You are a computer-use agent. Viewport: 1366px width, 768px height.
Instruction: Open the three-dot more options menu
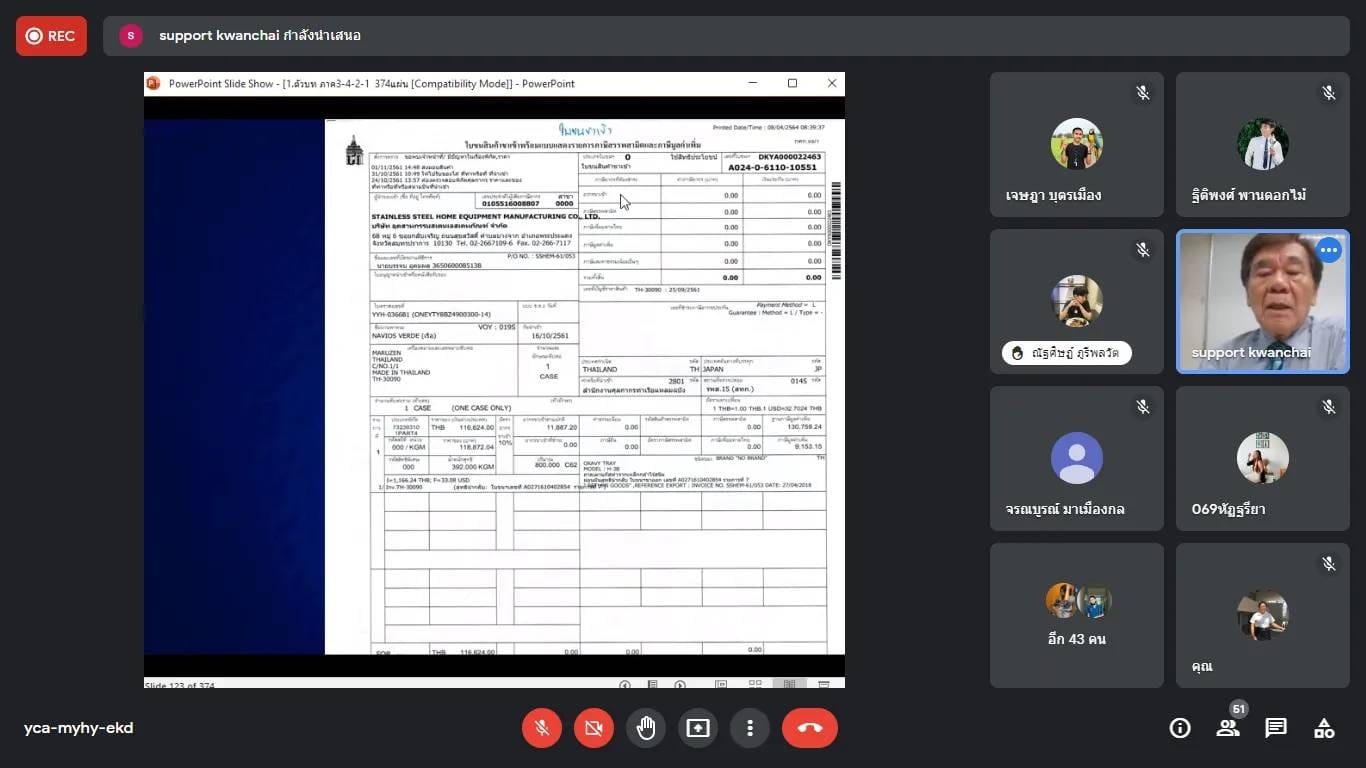(750, 728)
